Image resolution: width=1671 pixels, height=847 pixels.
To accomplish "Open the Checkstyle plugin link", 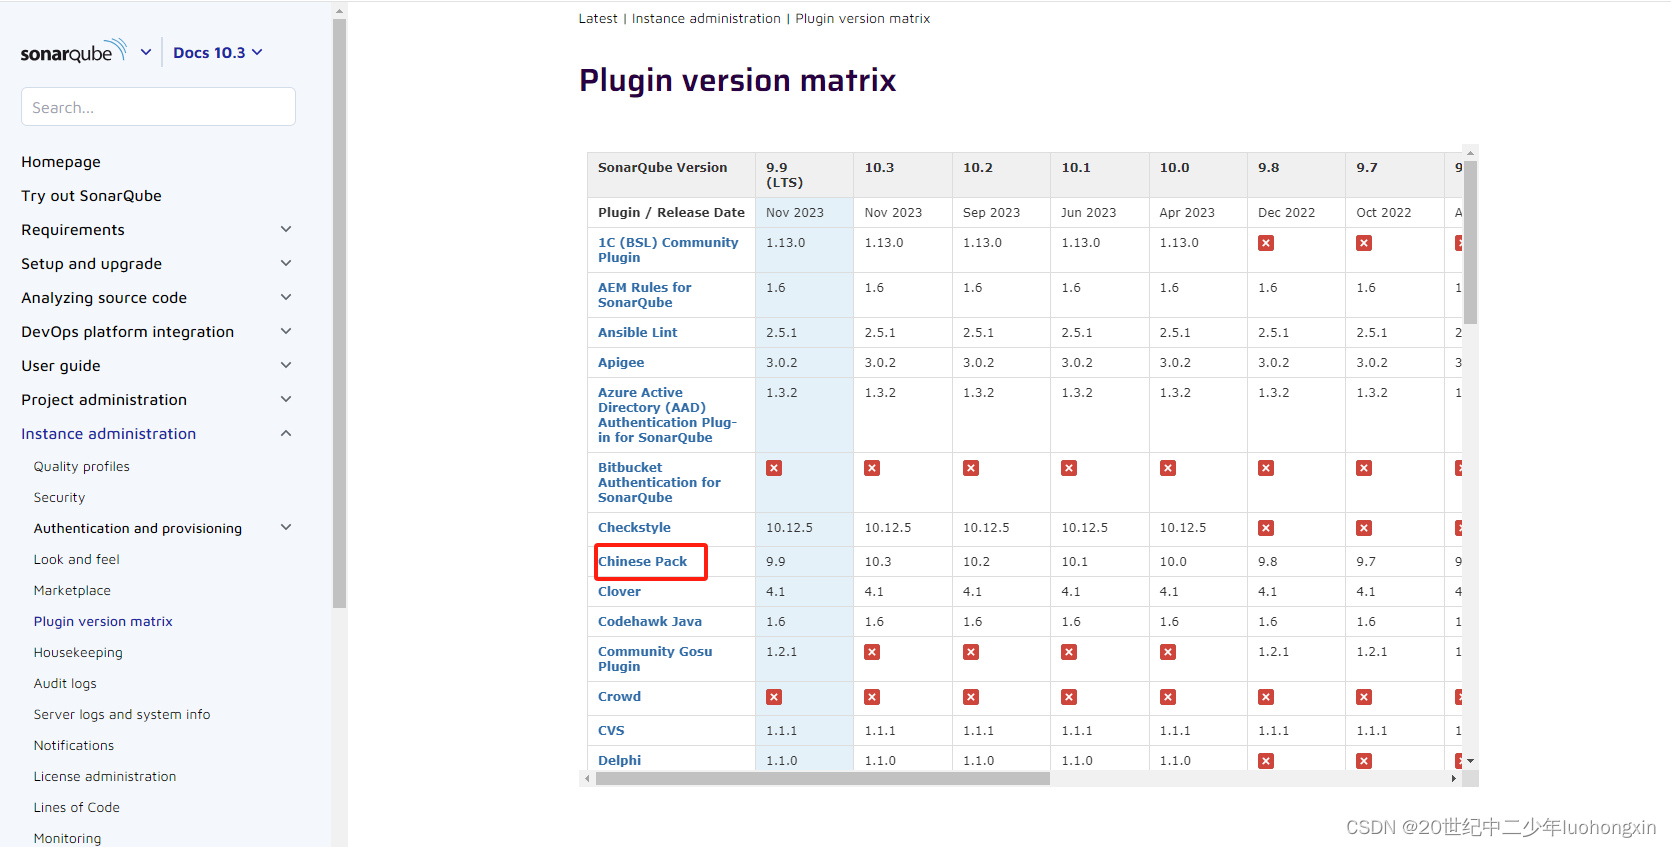I will coord(634,527).
